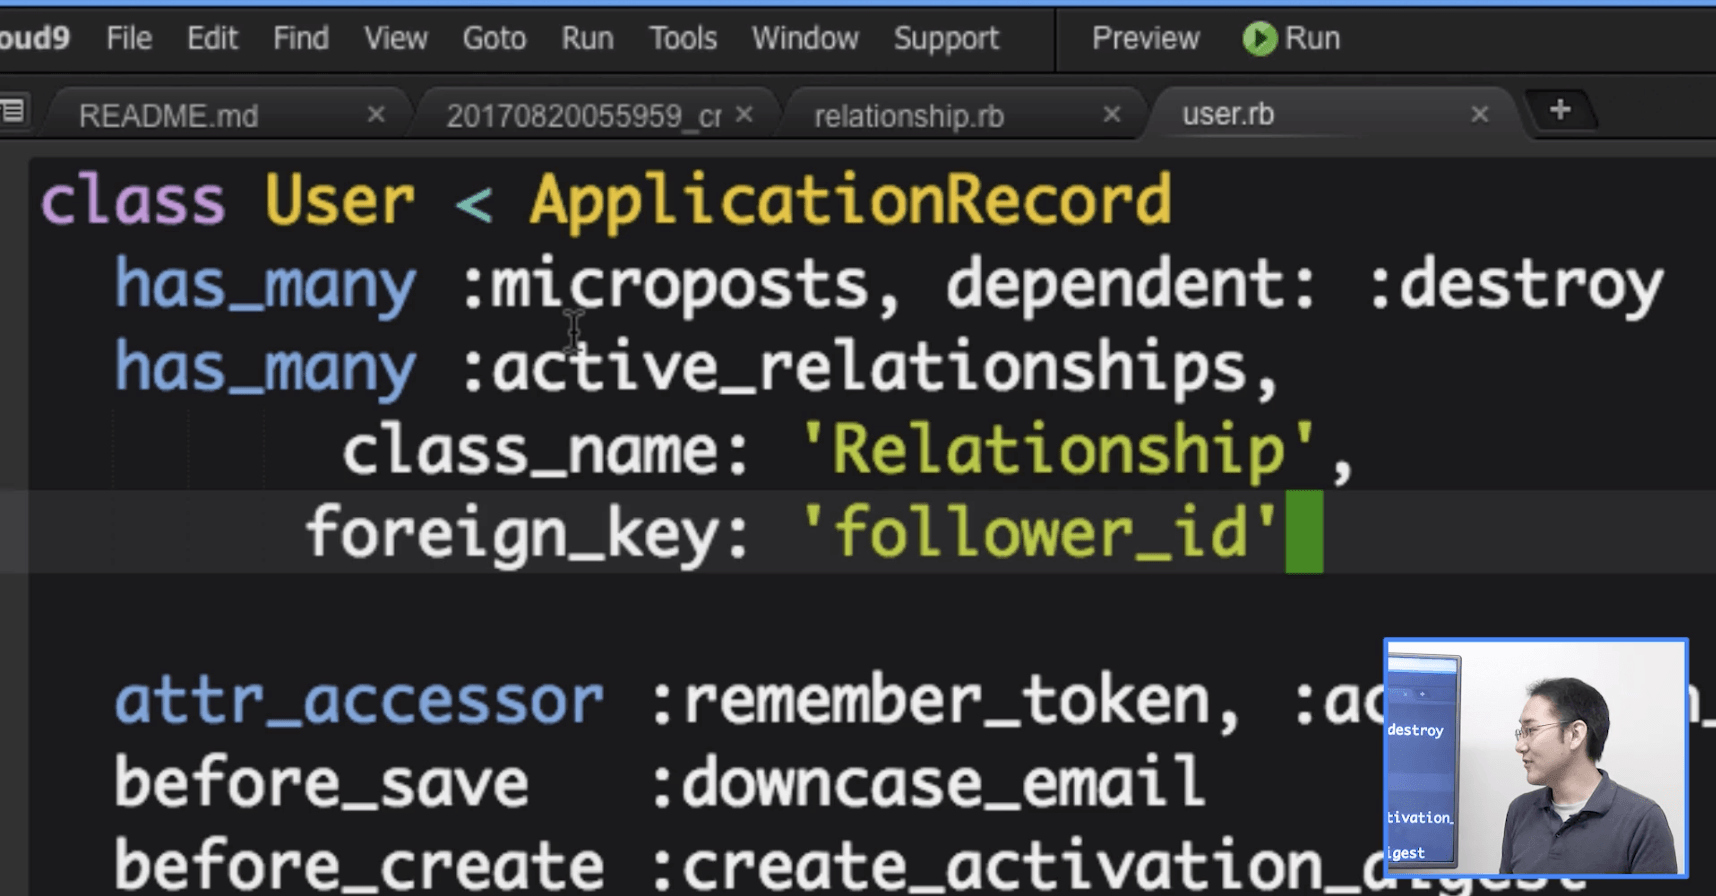Viewport: 1716px width, 896px height.
Task: Close the user.rb tab
Action: [1480, 114]
